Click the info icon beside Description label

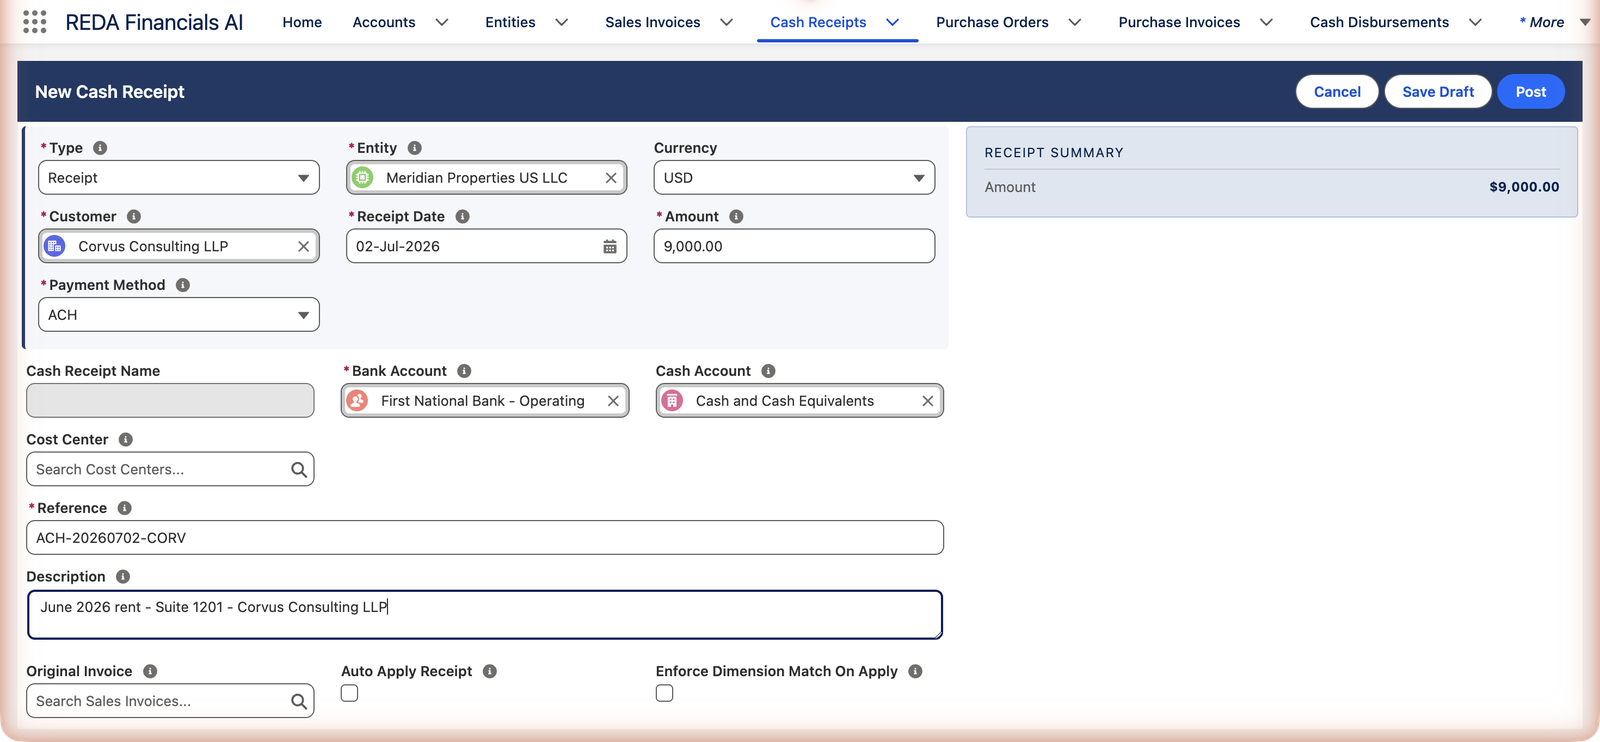tap(123, 577)
